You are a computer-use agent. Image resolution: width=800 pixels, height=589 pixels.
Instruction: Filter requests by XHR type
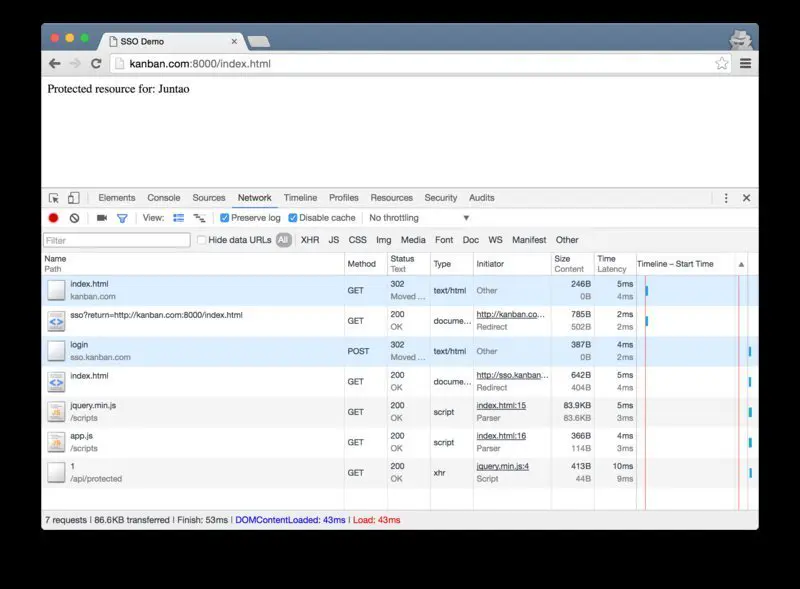310,240
